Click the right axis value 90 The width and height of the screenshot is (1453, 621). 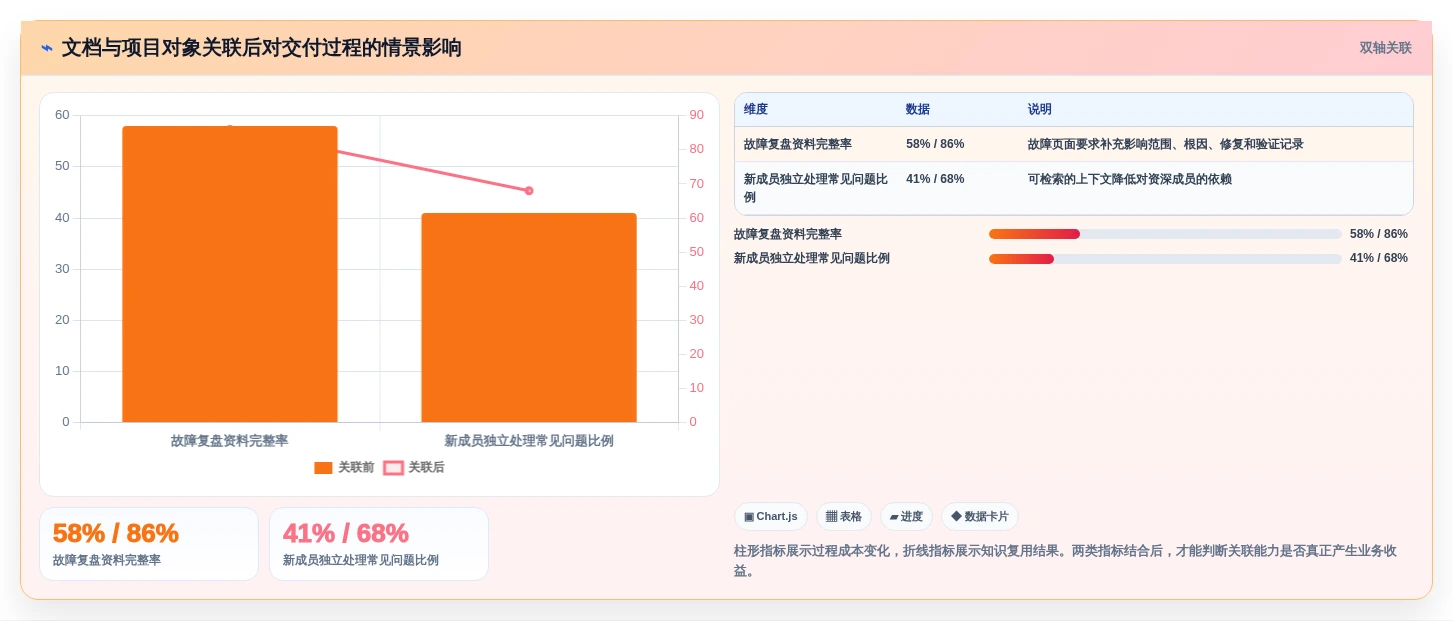pyautogui.click(x=696, y=115)
